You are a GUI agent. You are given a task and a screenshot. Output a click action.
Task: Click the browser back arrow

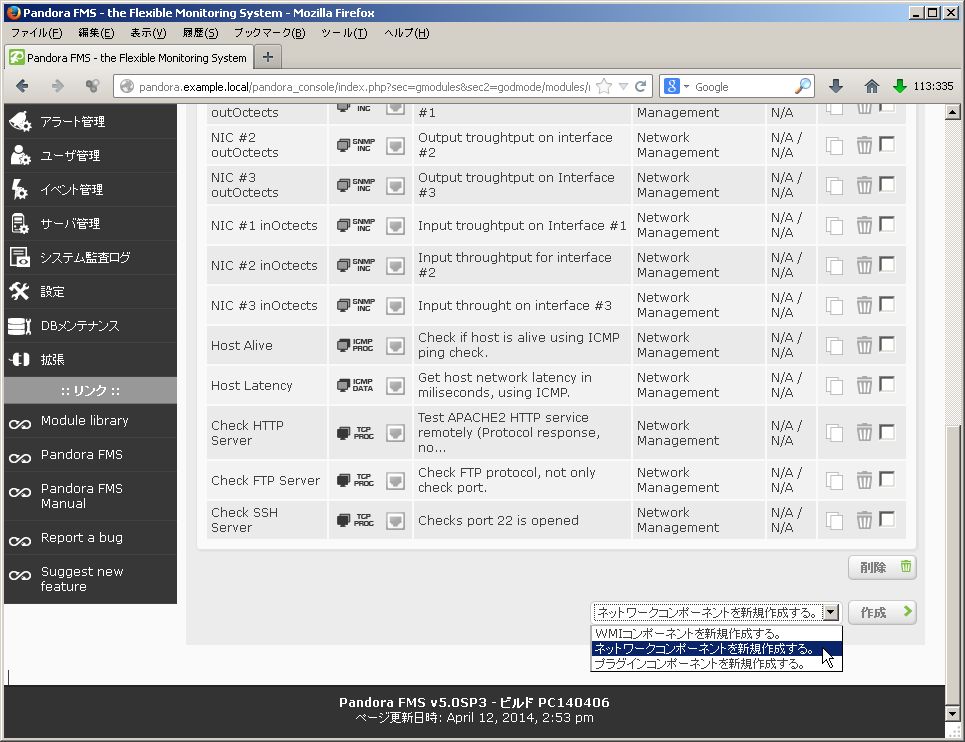click(x=22, y=86)
